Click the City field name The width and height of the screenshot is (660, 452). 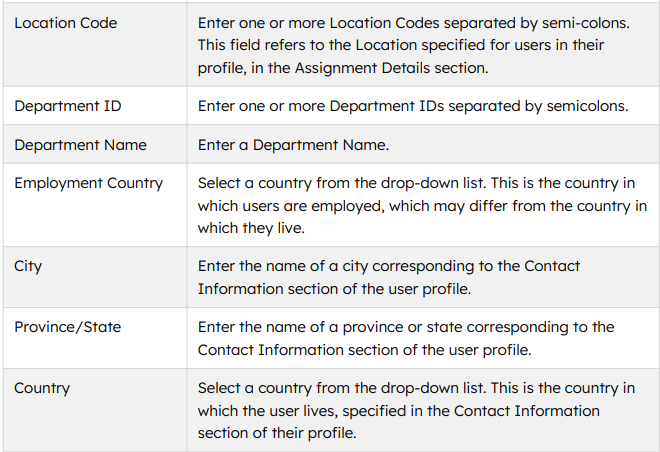point(28,266)
